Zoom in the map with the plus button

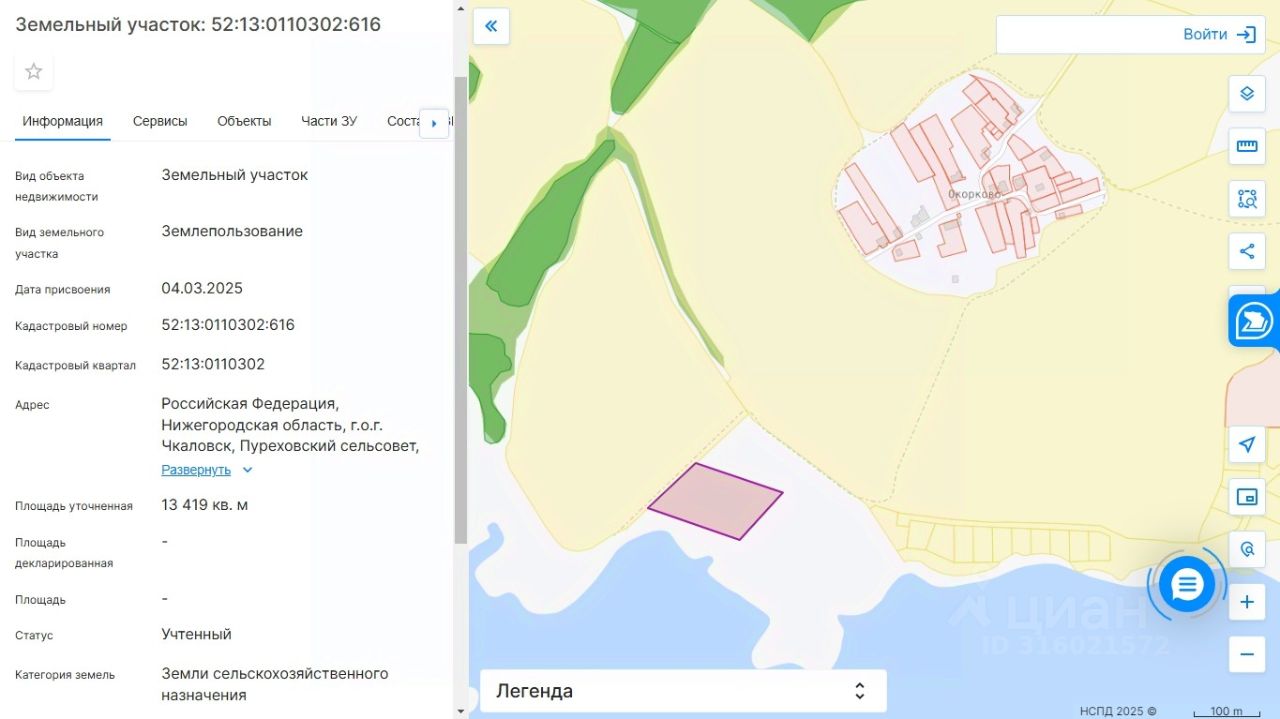(x=1247, y=602)
